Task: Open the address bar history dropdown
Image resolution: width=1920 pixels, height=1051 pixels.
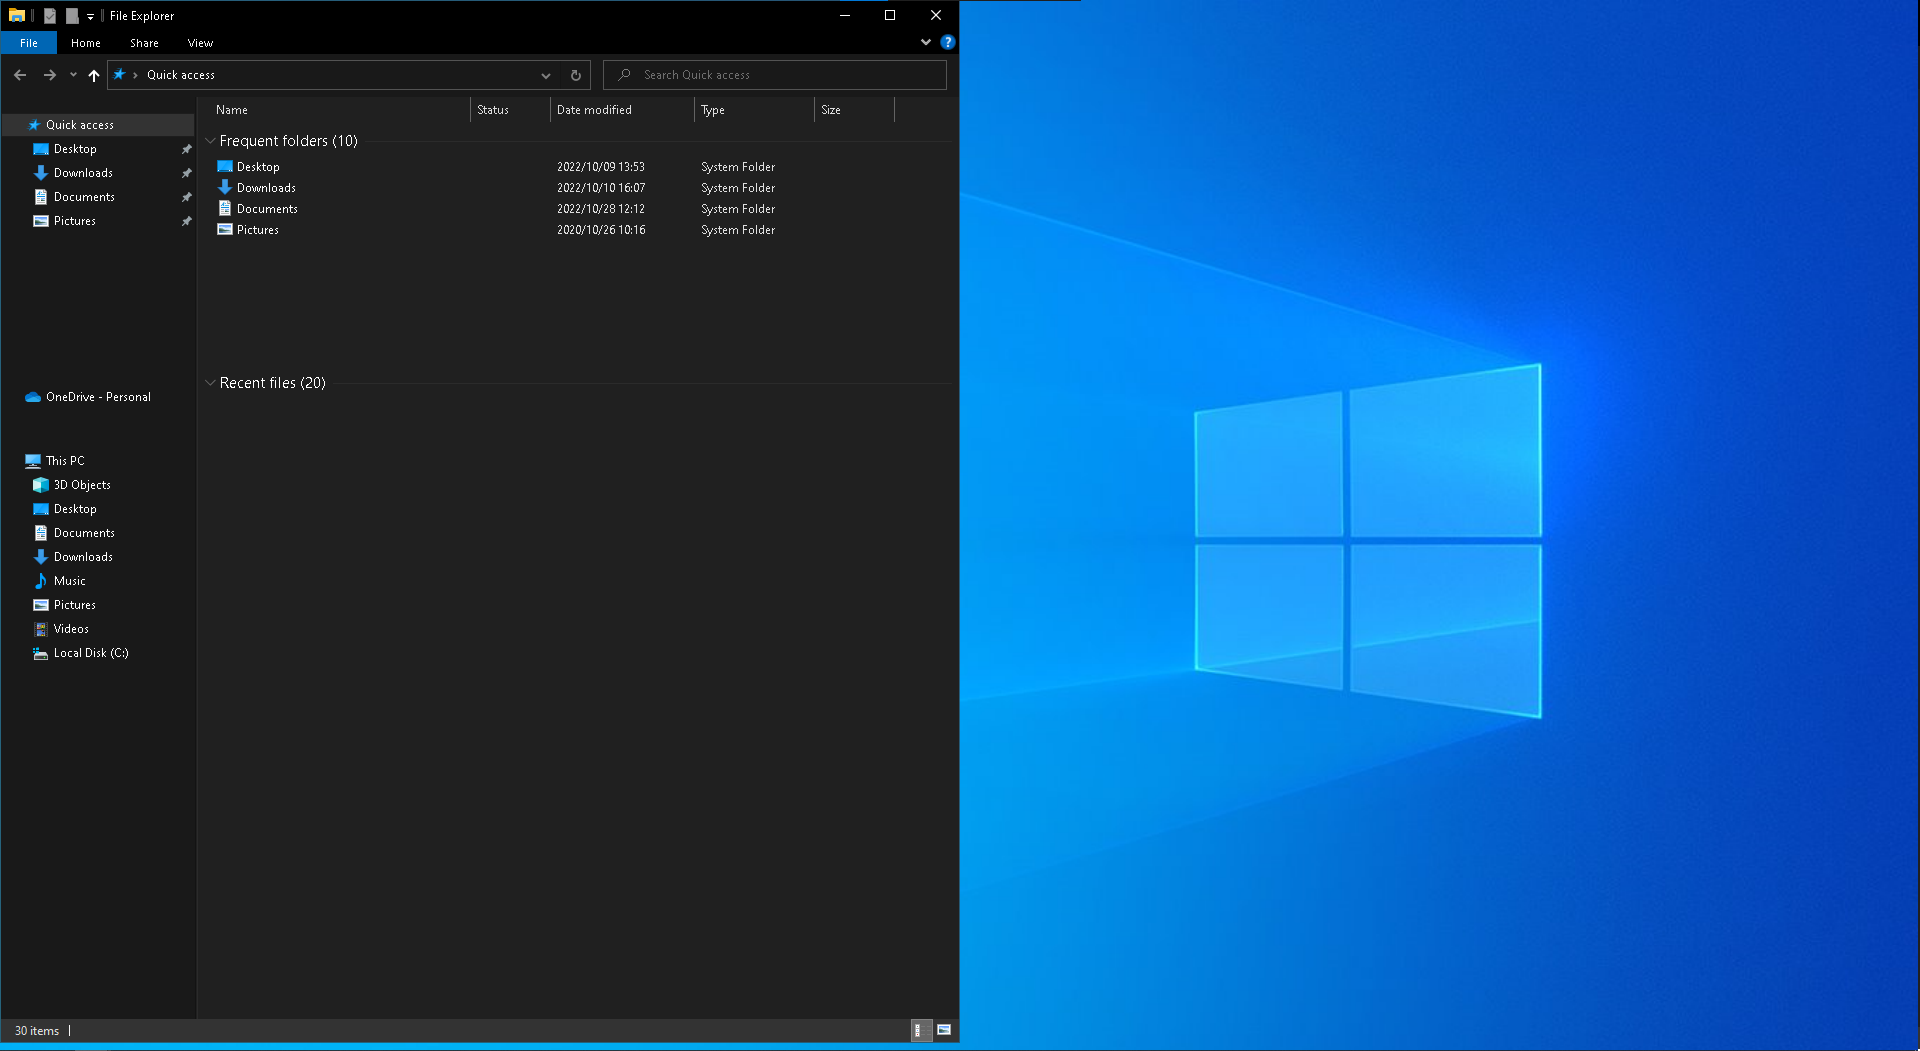Action: (x=546, y=75)
